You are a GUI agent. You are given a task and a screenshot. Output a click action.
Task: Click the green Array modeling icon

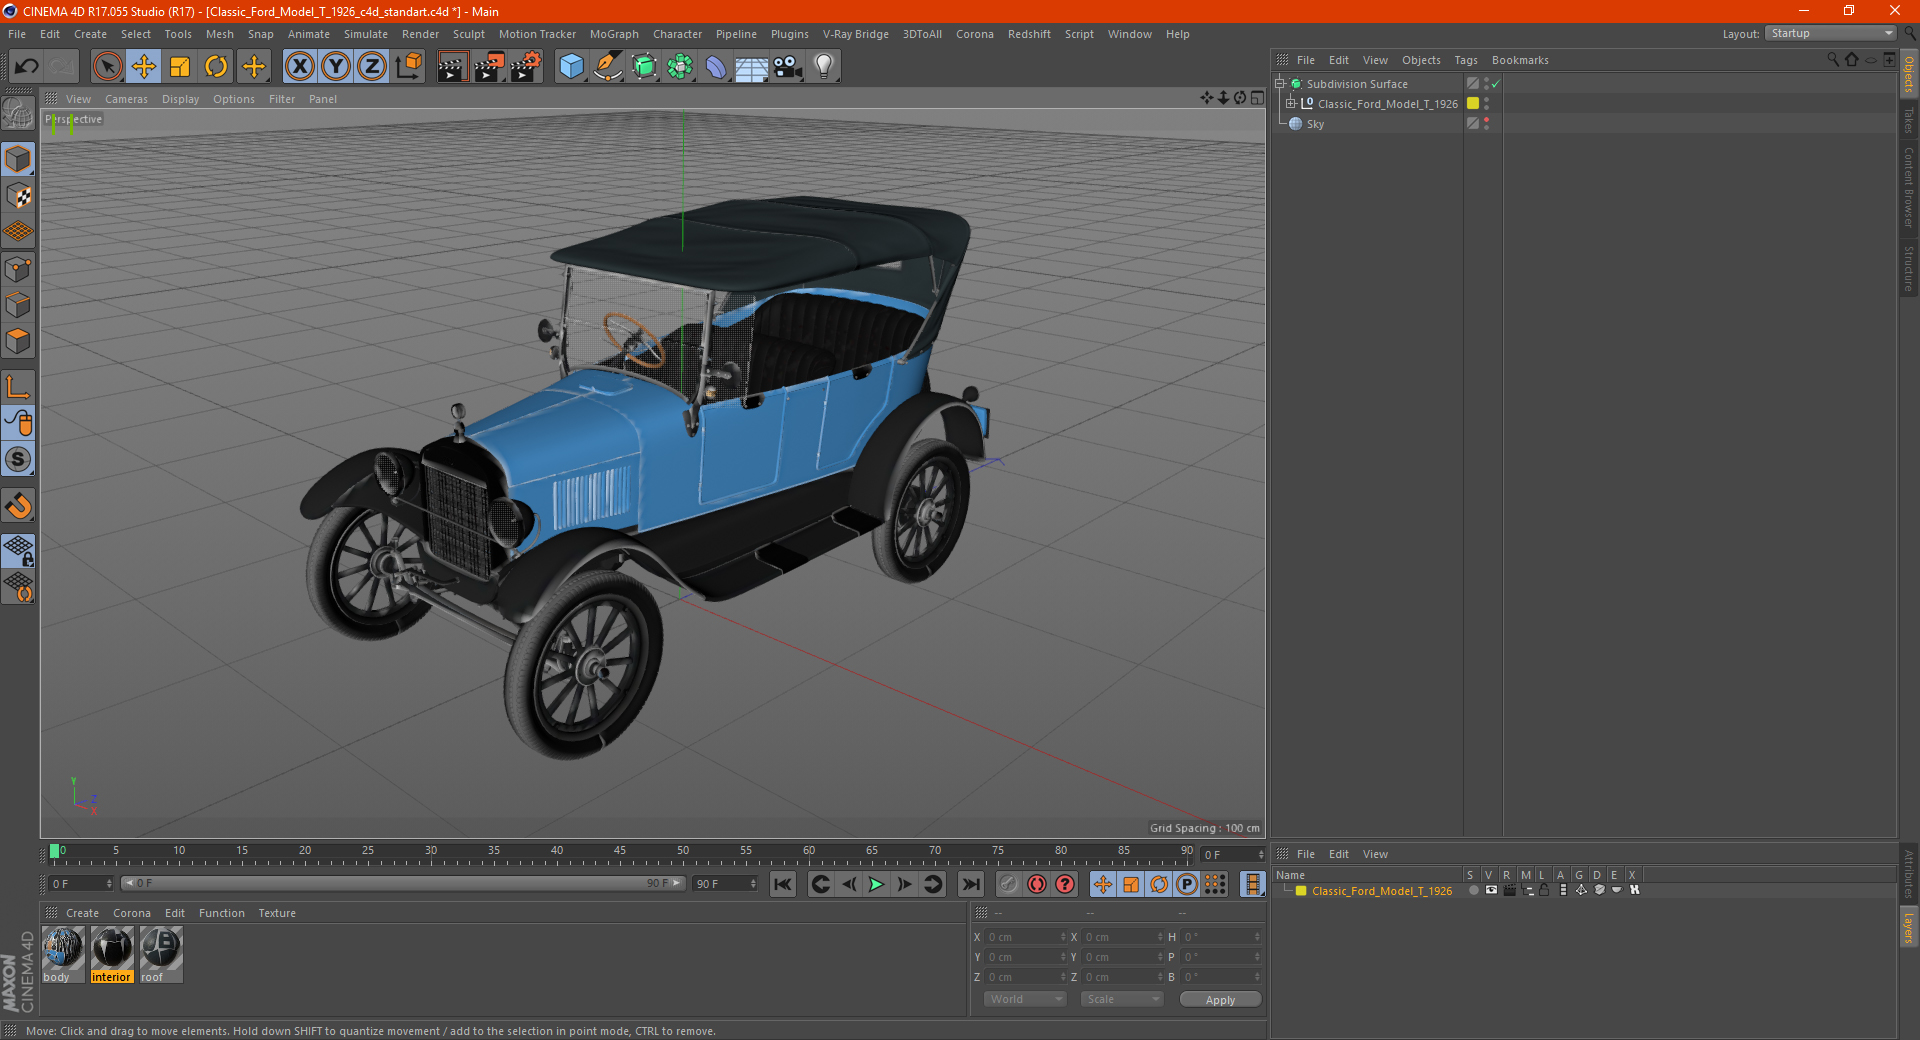(x=680, y=67)
